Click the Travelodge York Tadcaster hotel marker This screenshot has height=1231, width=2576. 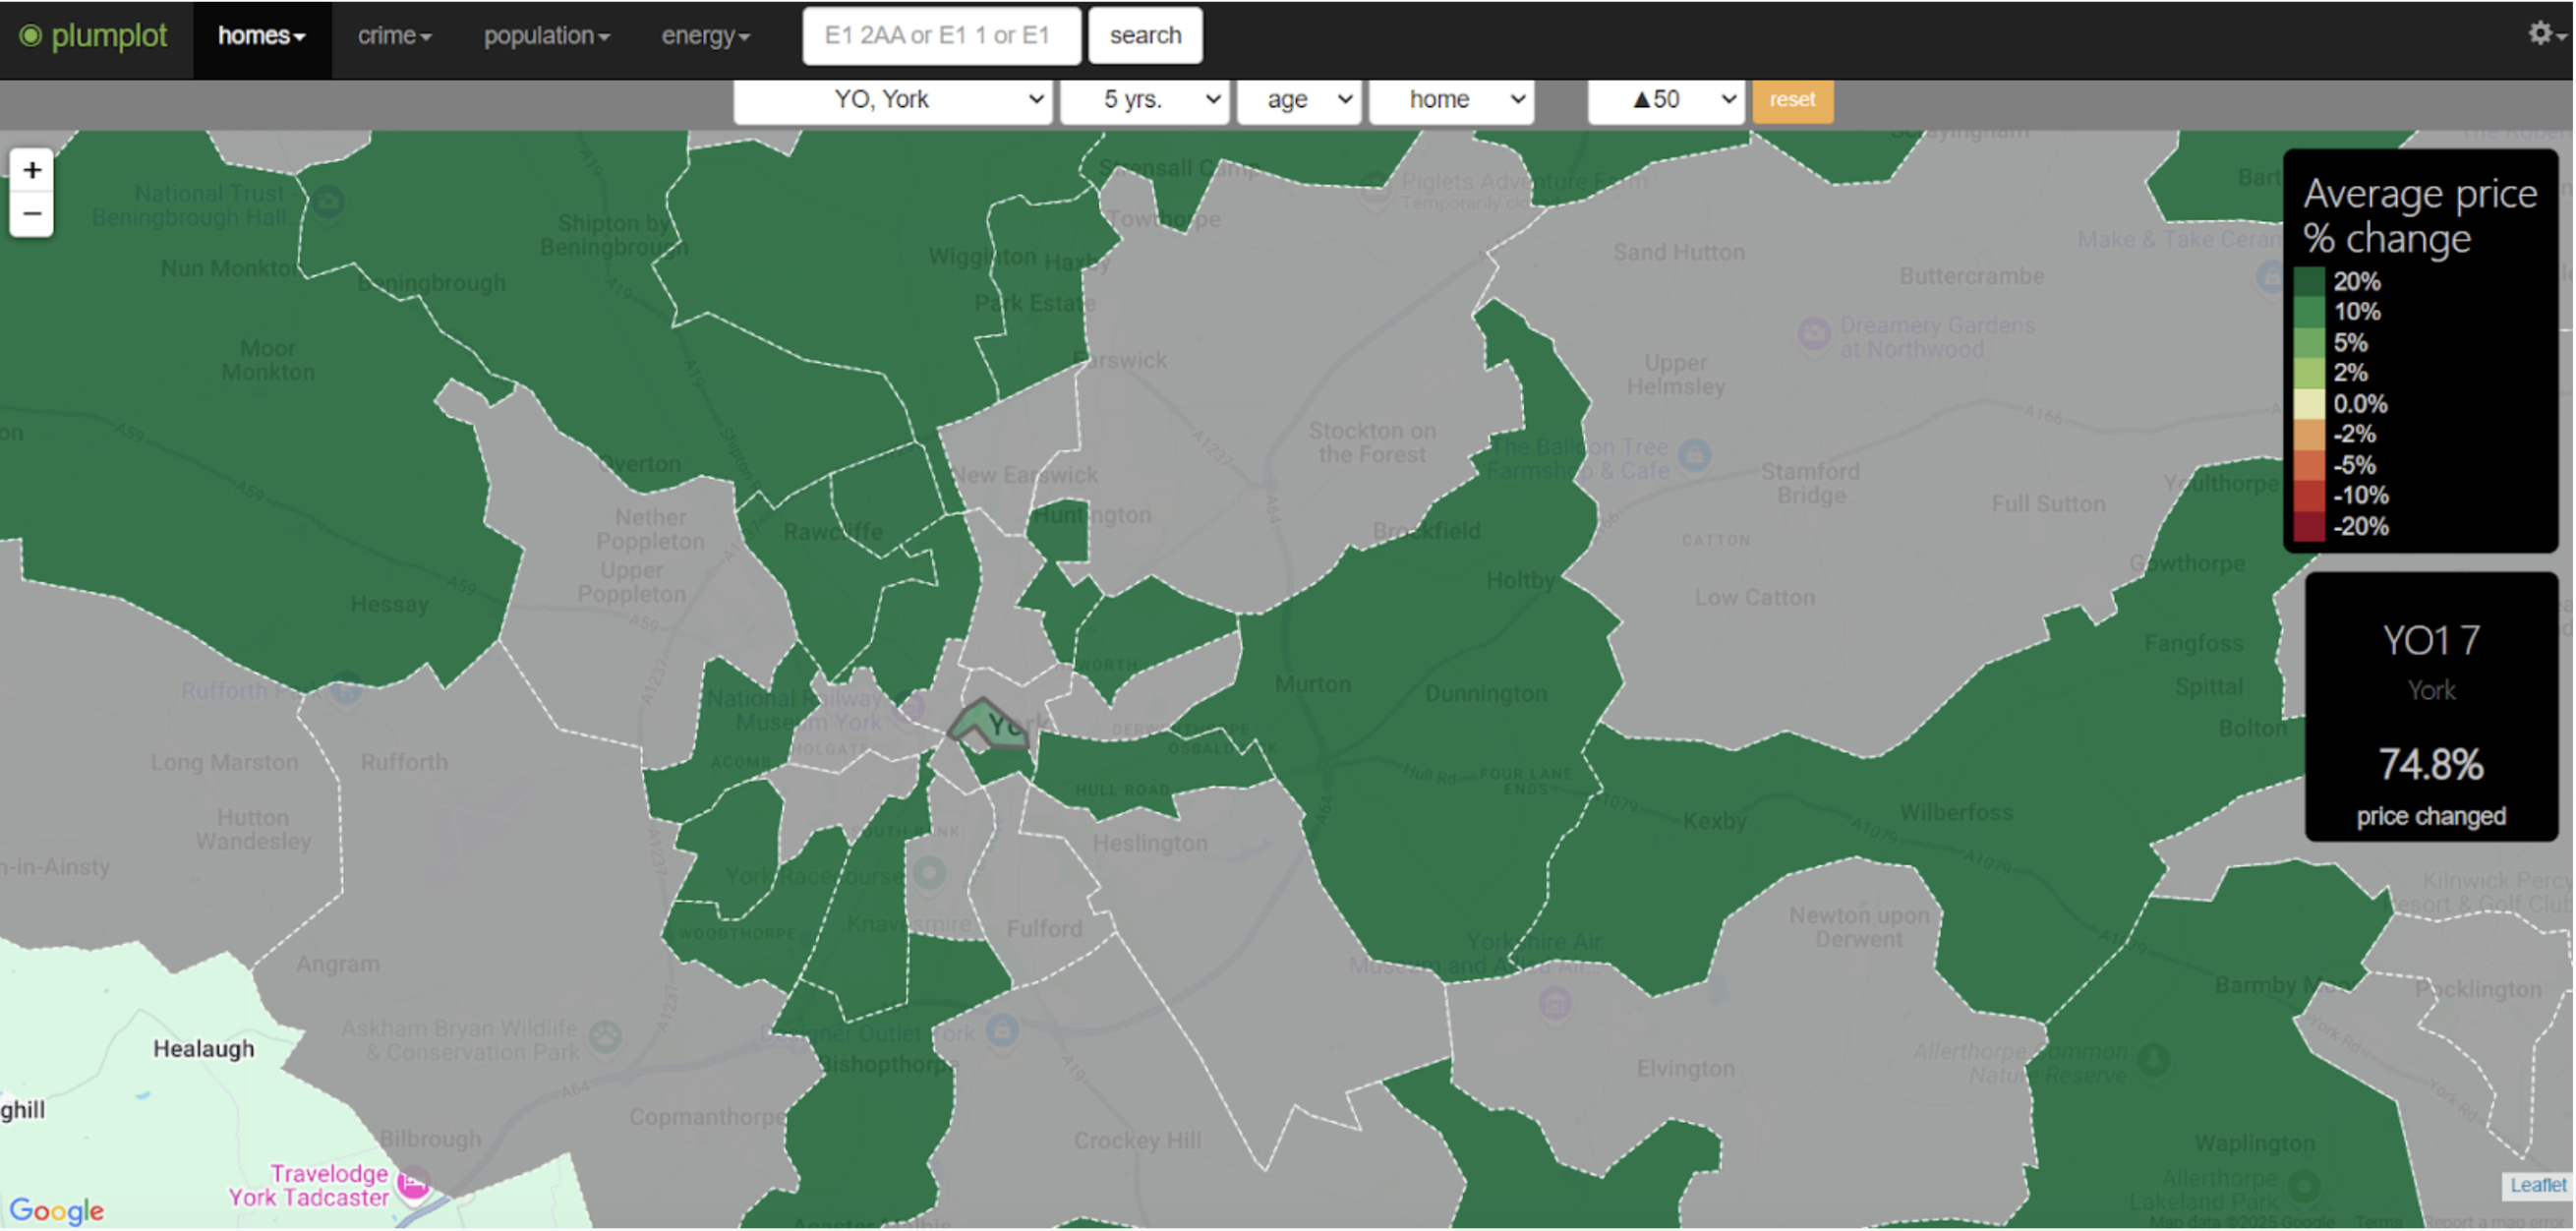click(414, 1184)
